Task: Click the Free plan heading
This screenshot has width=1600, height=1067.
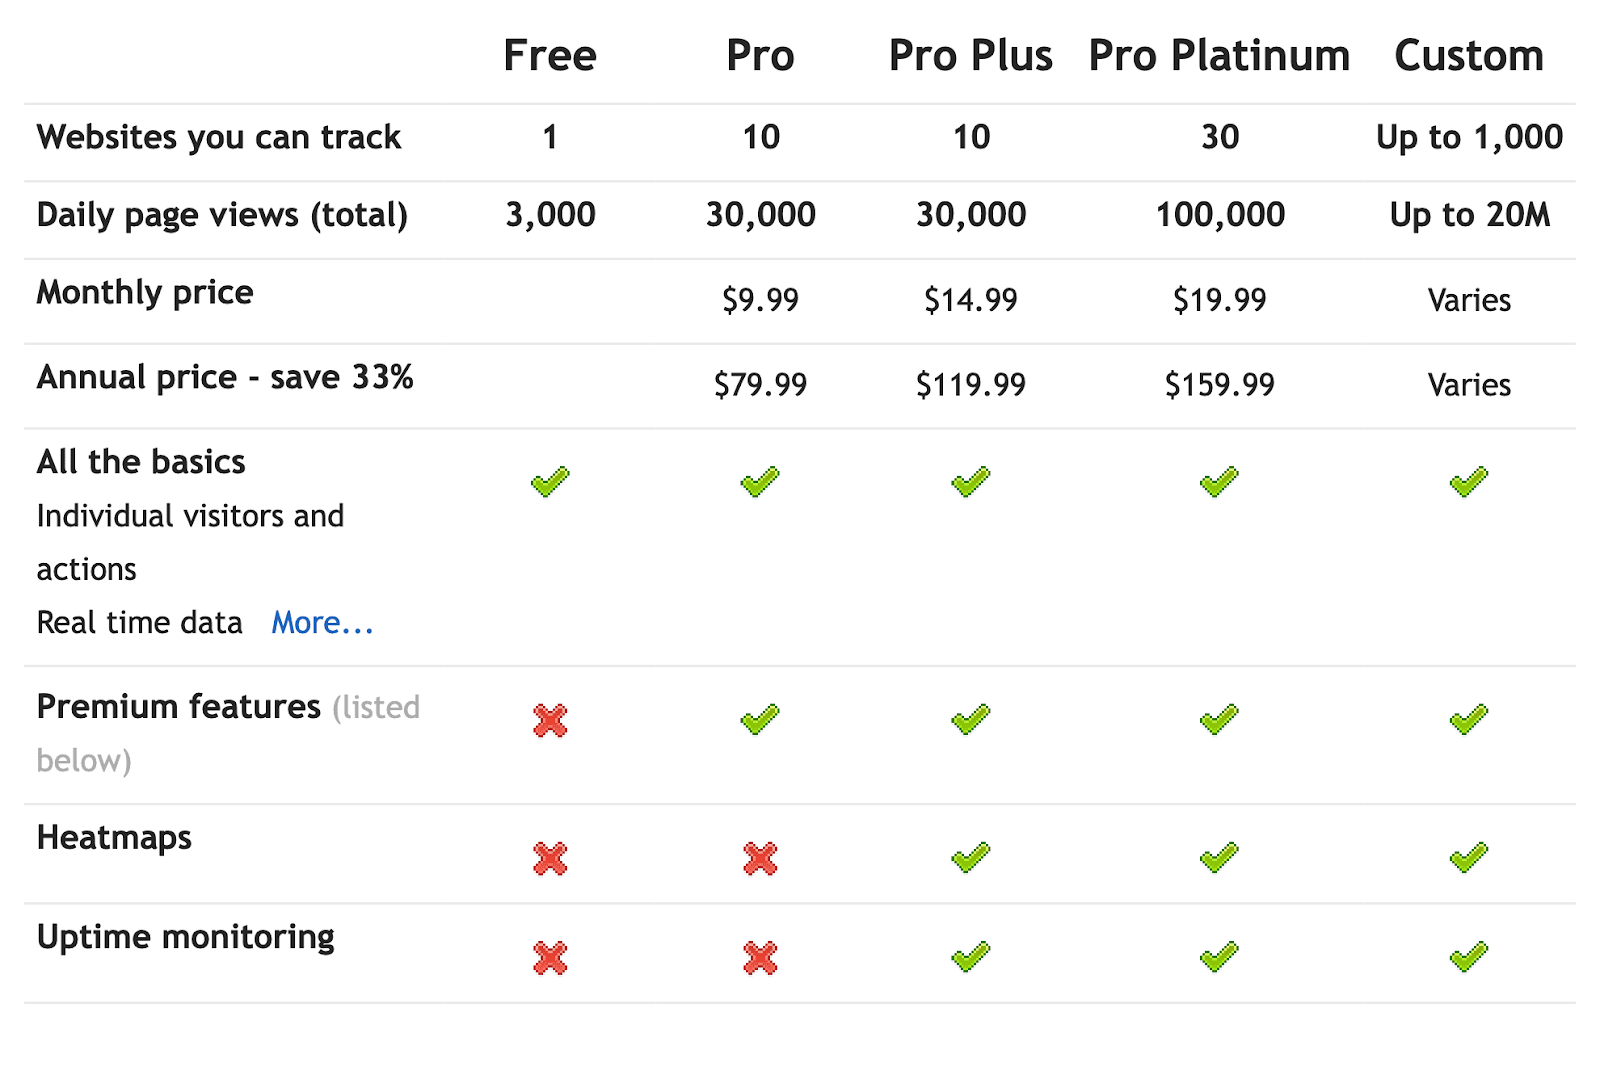Action: [x=550, y=56]
